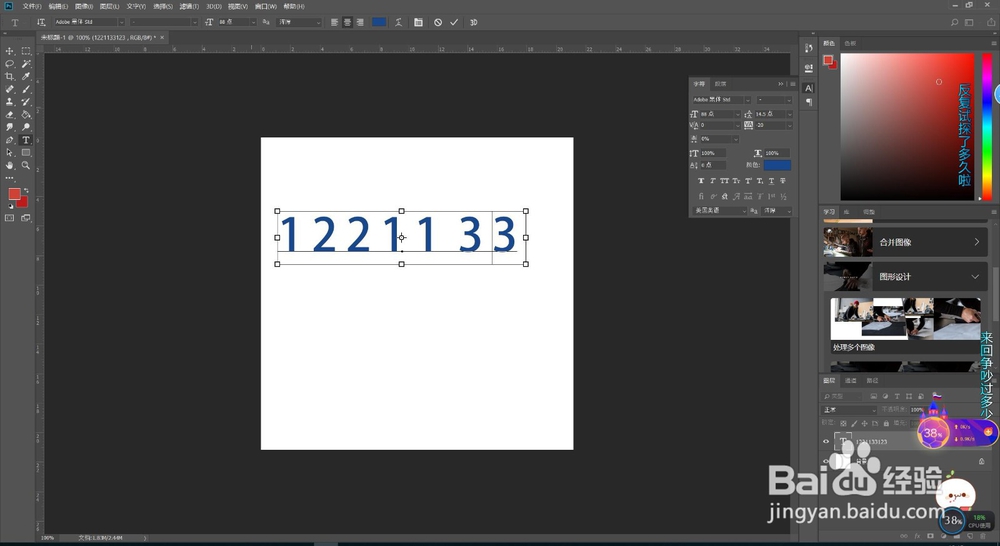Viewport: 1000px width, 546px height.
Task: Click 颜色 swatch in Character panel
Action: tap(777, 165)
